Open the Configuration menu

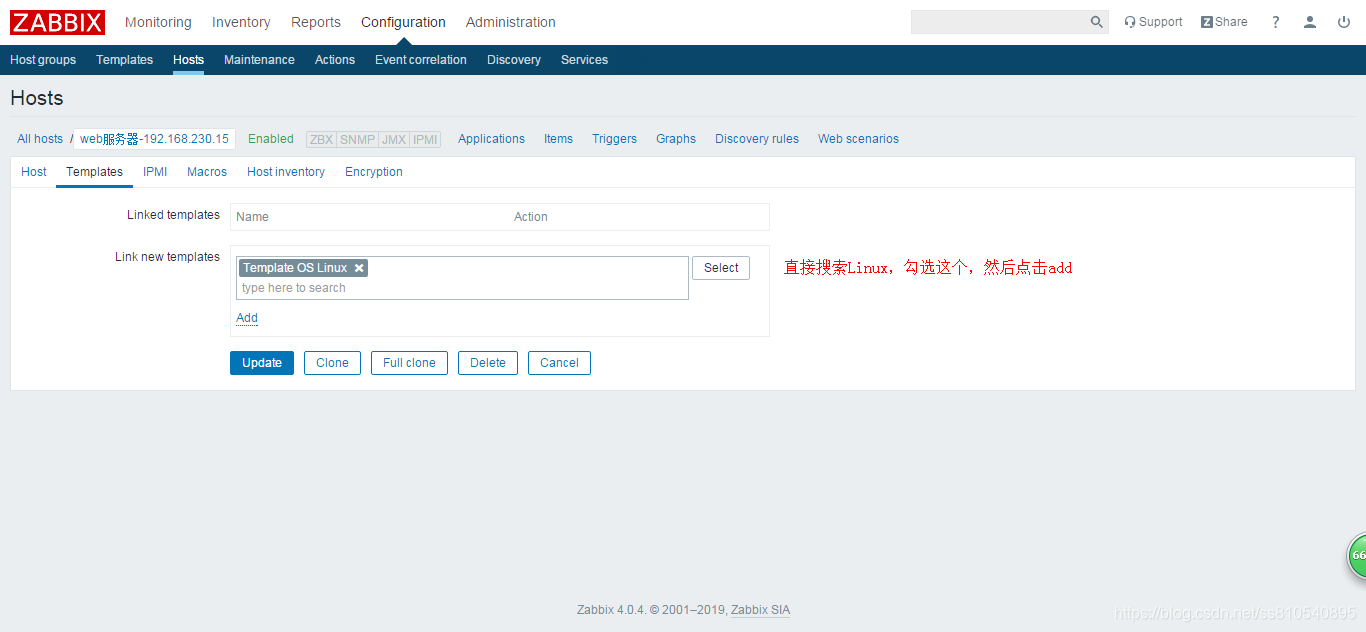(403, 22)
